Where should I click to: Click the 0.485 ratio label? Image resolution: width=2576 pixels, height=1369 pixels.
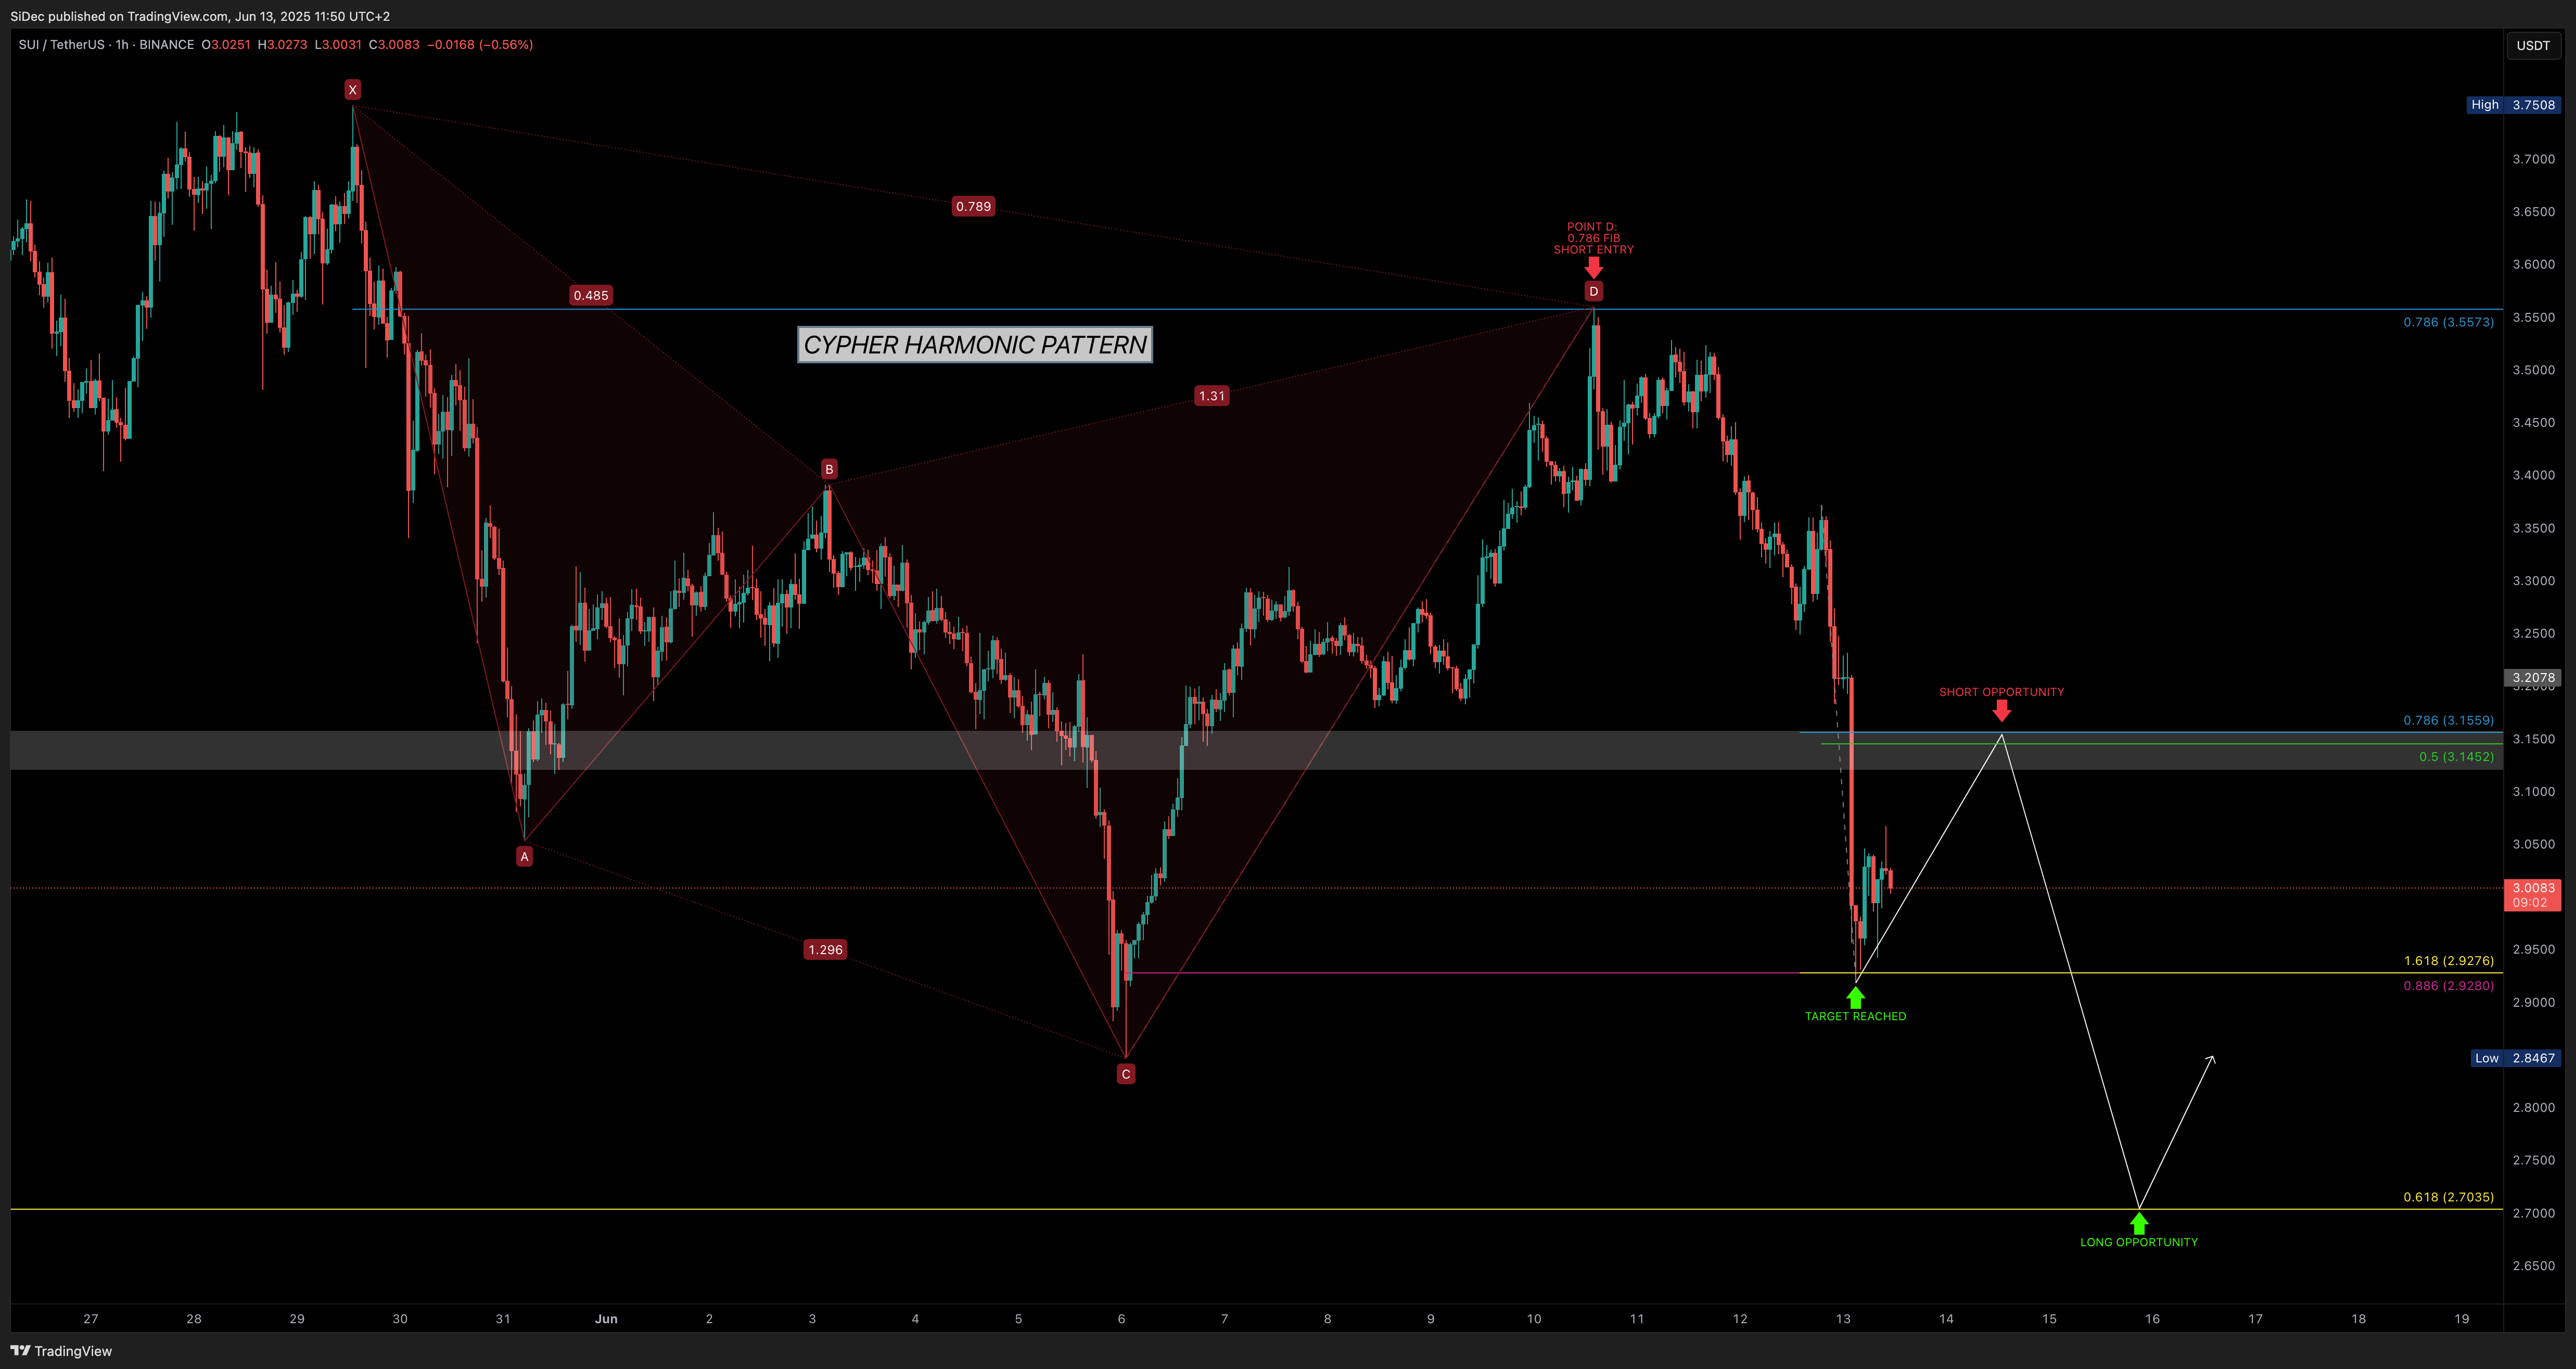click(x=591, y=295)
